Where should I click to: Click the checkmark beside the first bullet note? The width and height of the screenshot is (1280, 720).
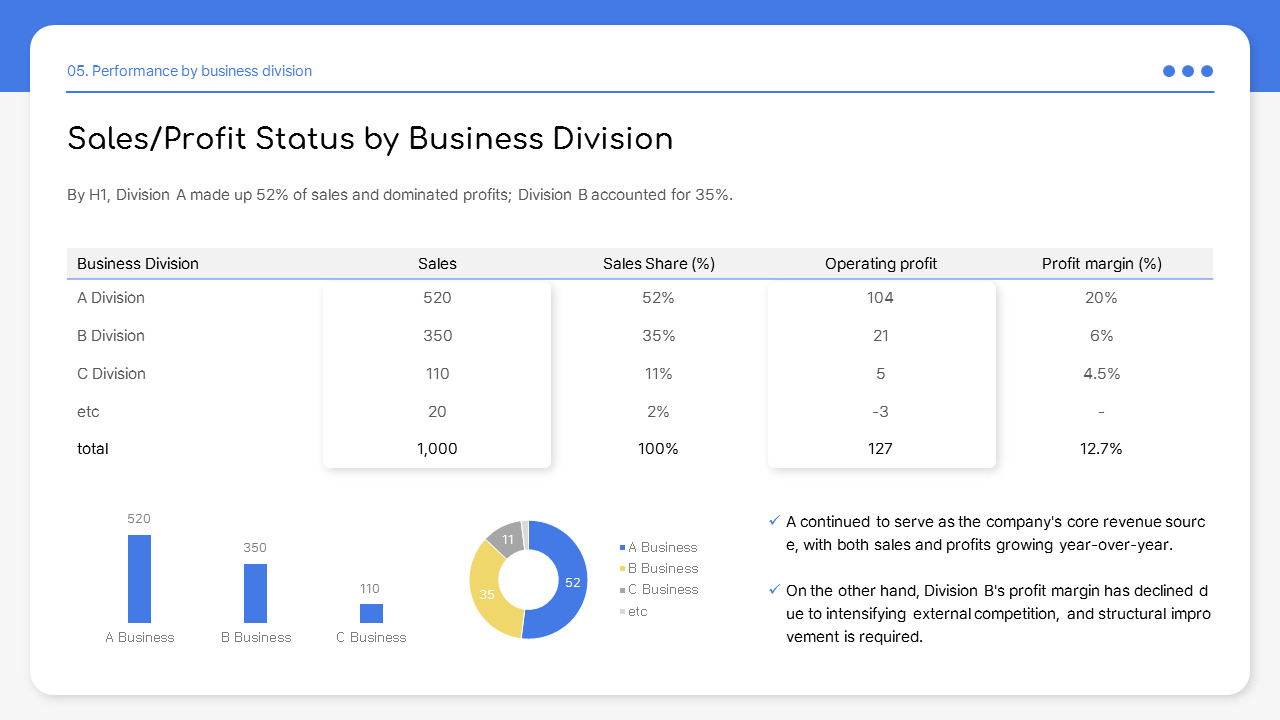pyautogui.click(x=774, y=520)
